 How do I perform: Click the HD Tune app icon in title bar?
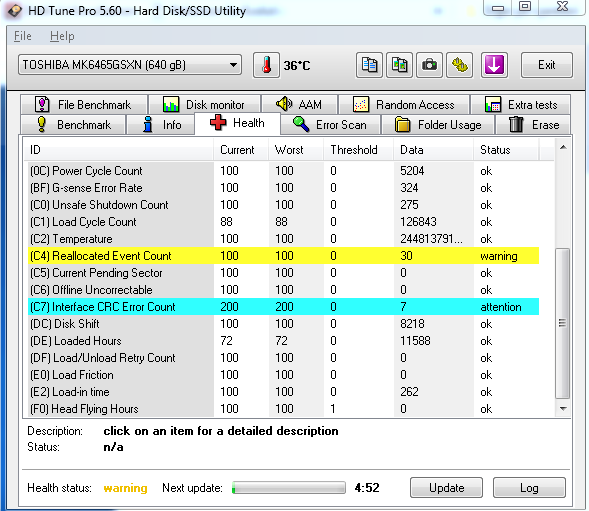(x=15, y=11)
